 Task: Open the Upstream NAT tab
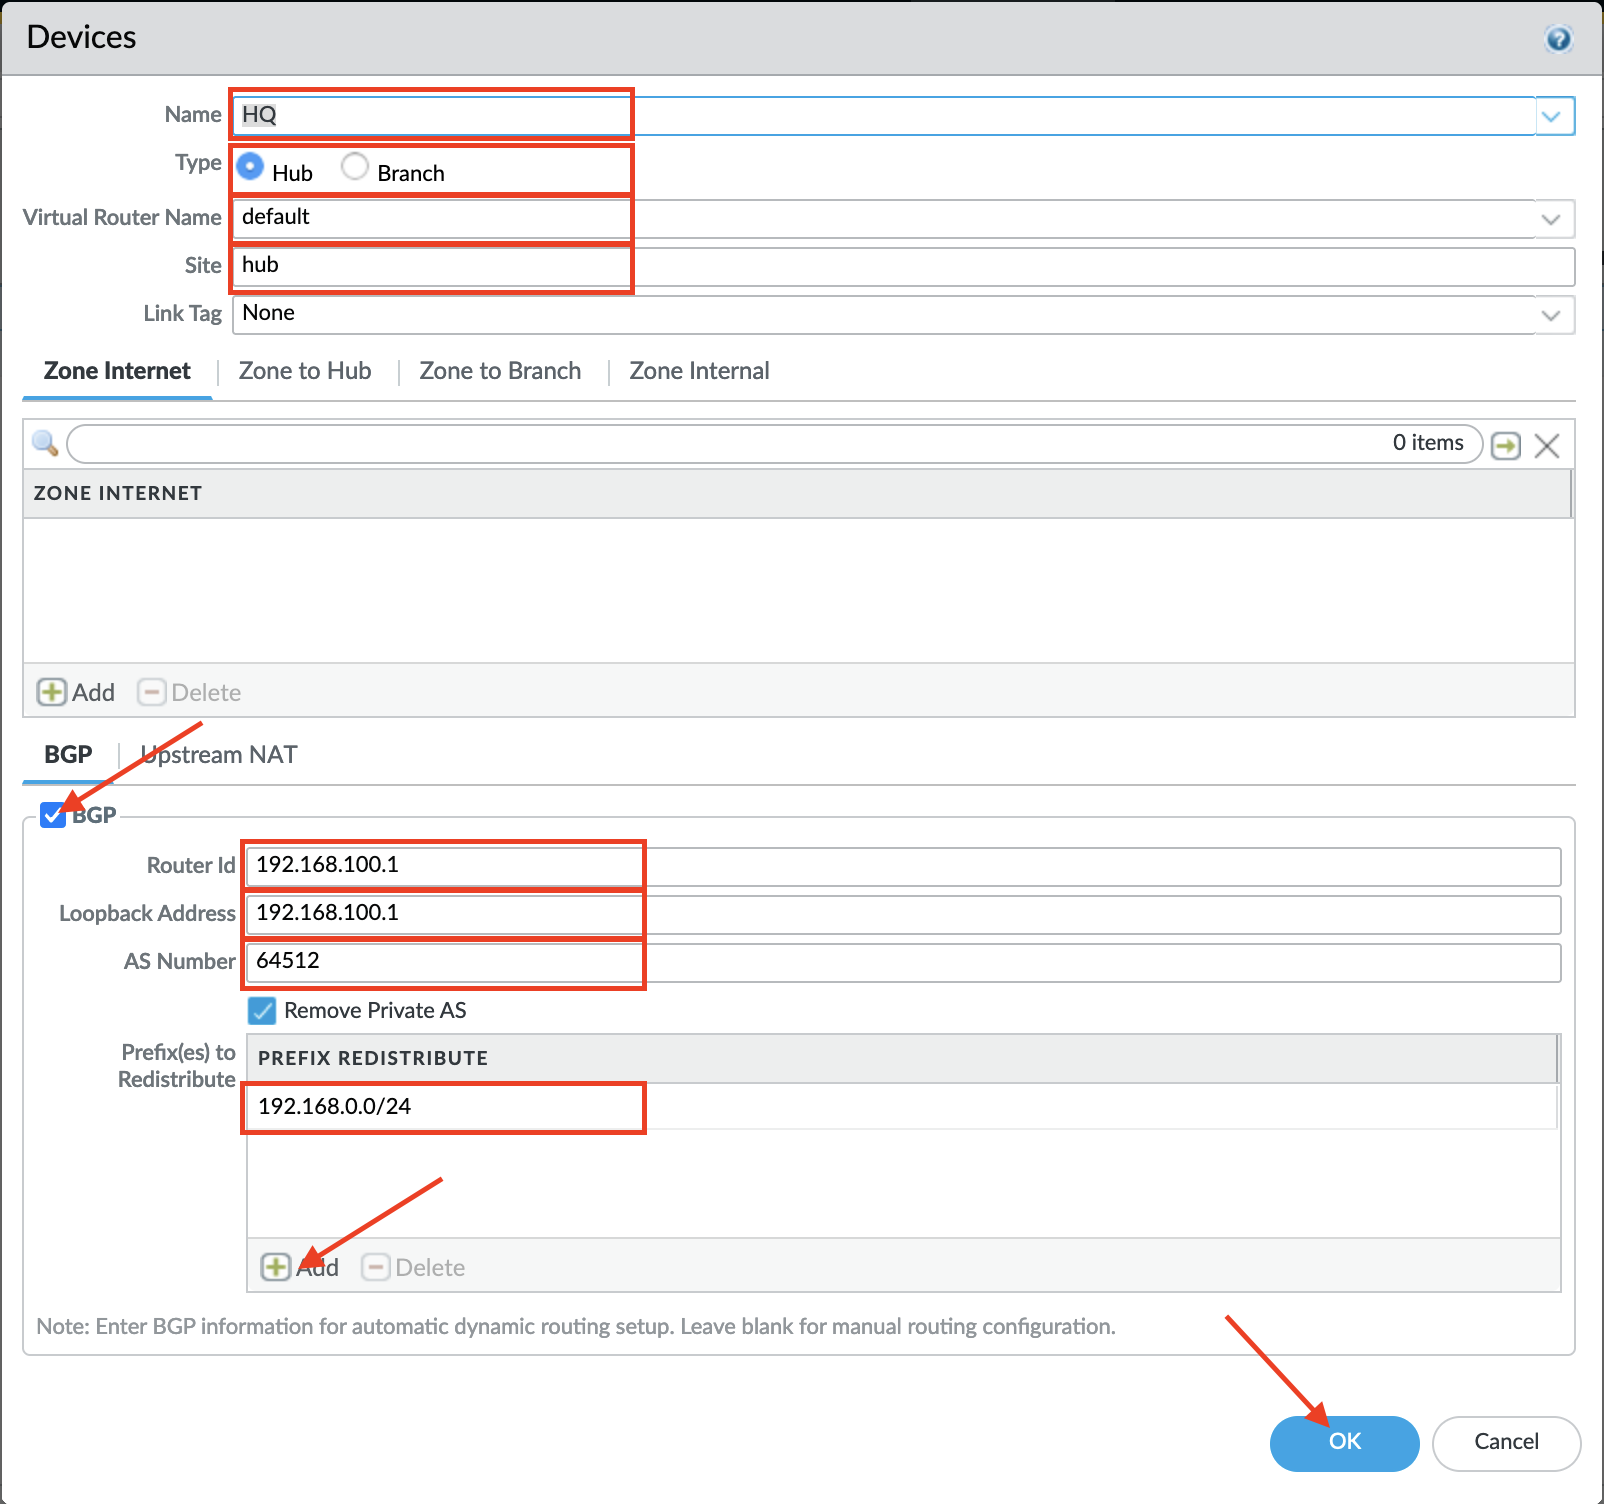[216, 754]
